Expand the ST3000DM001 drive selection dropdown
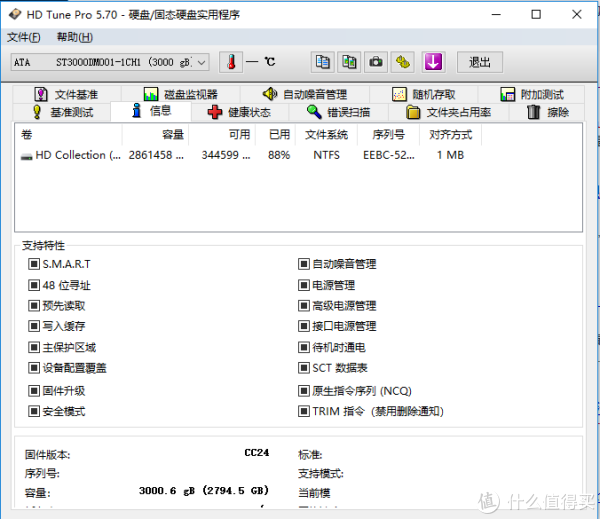Viewport: 600px width, 519px height. click(201, 62)
